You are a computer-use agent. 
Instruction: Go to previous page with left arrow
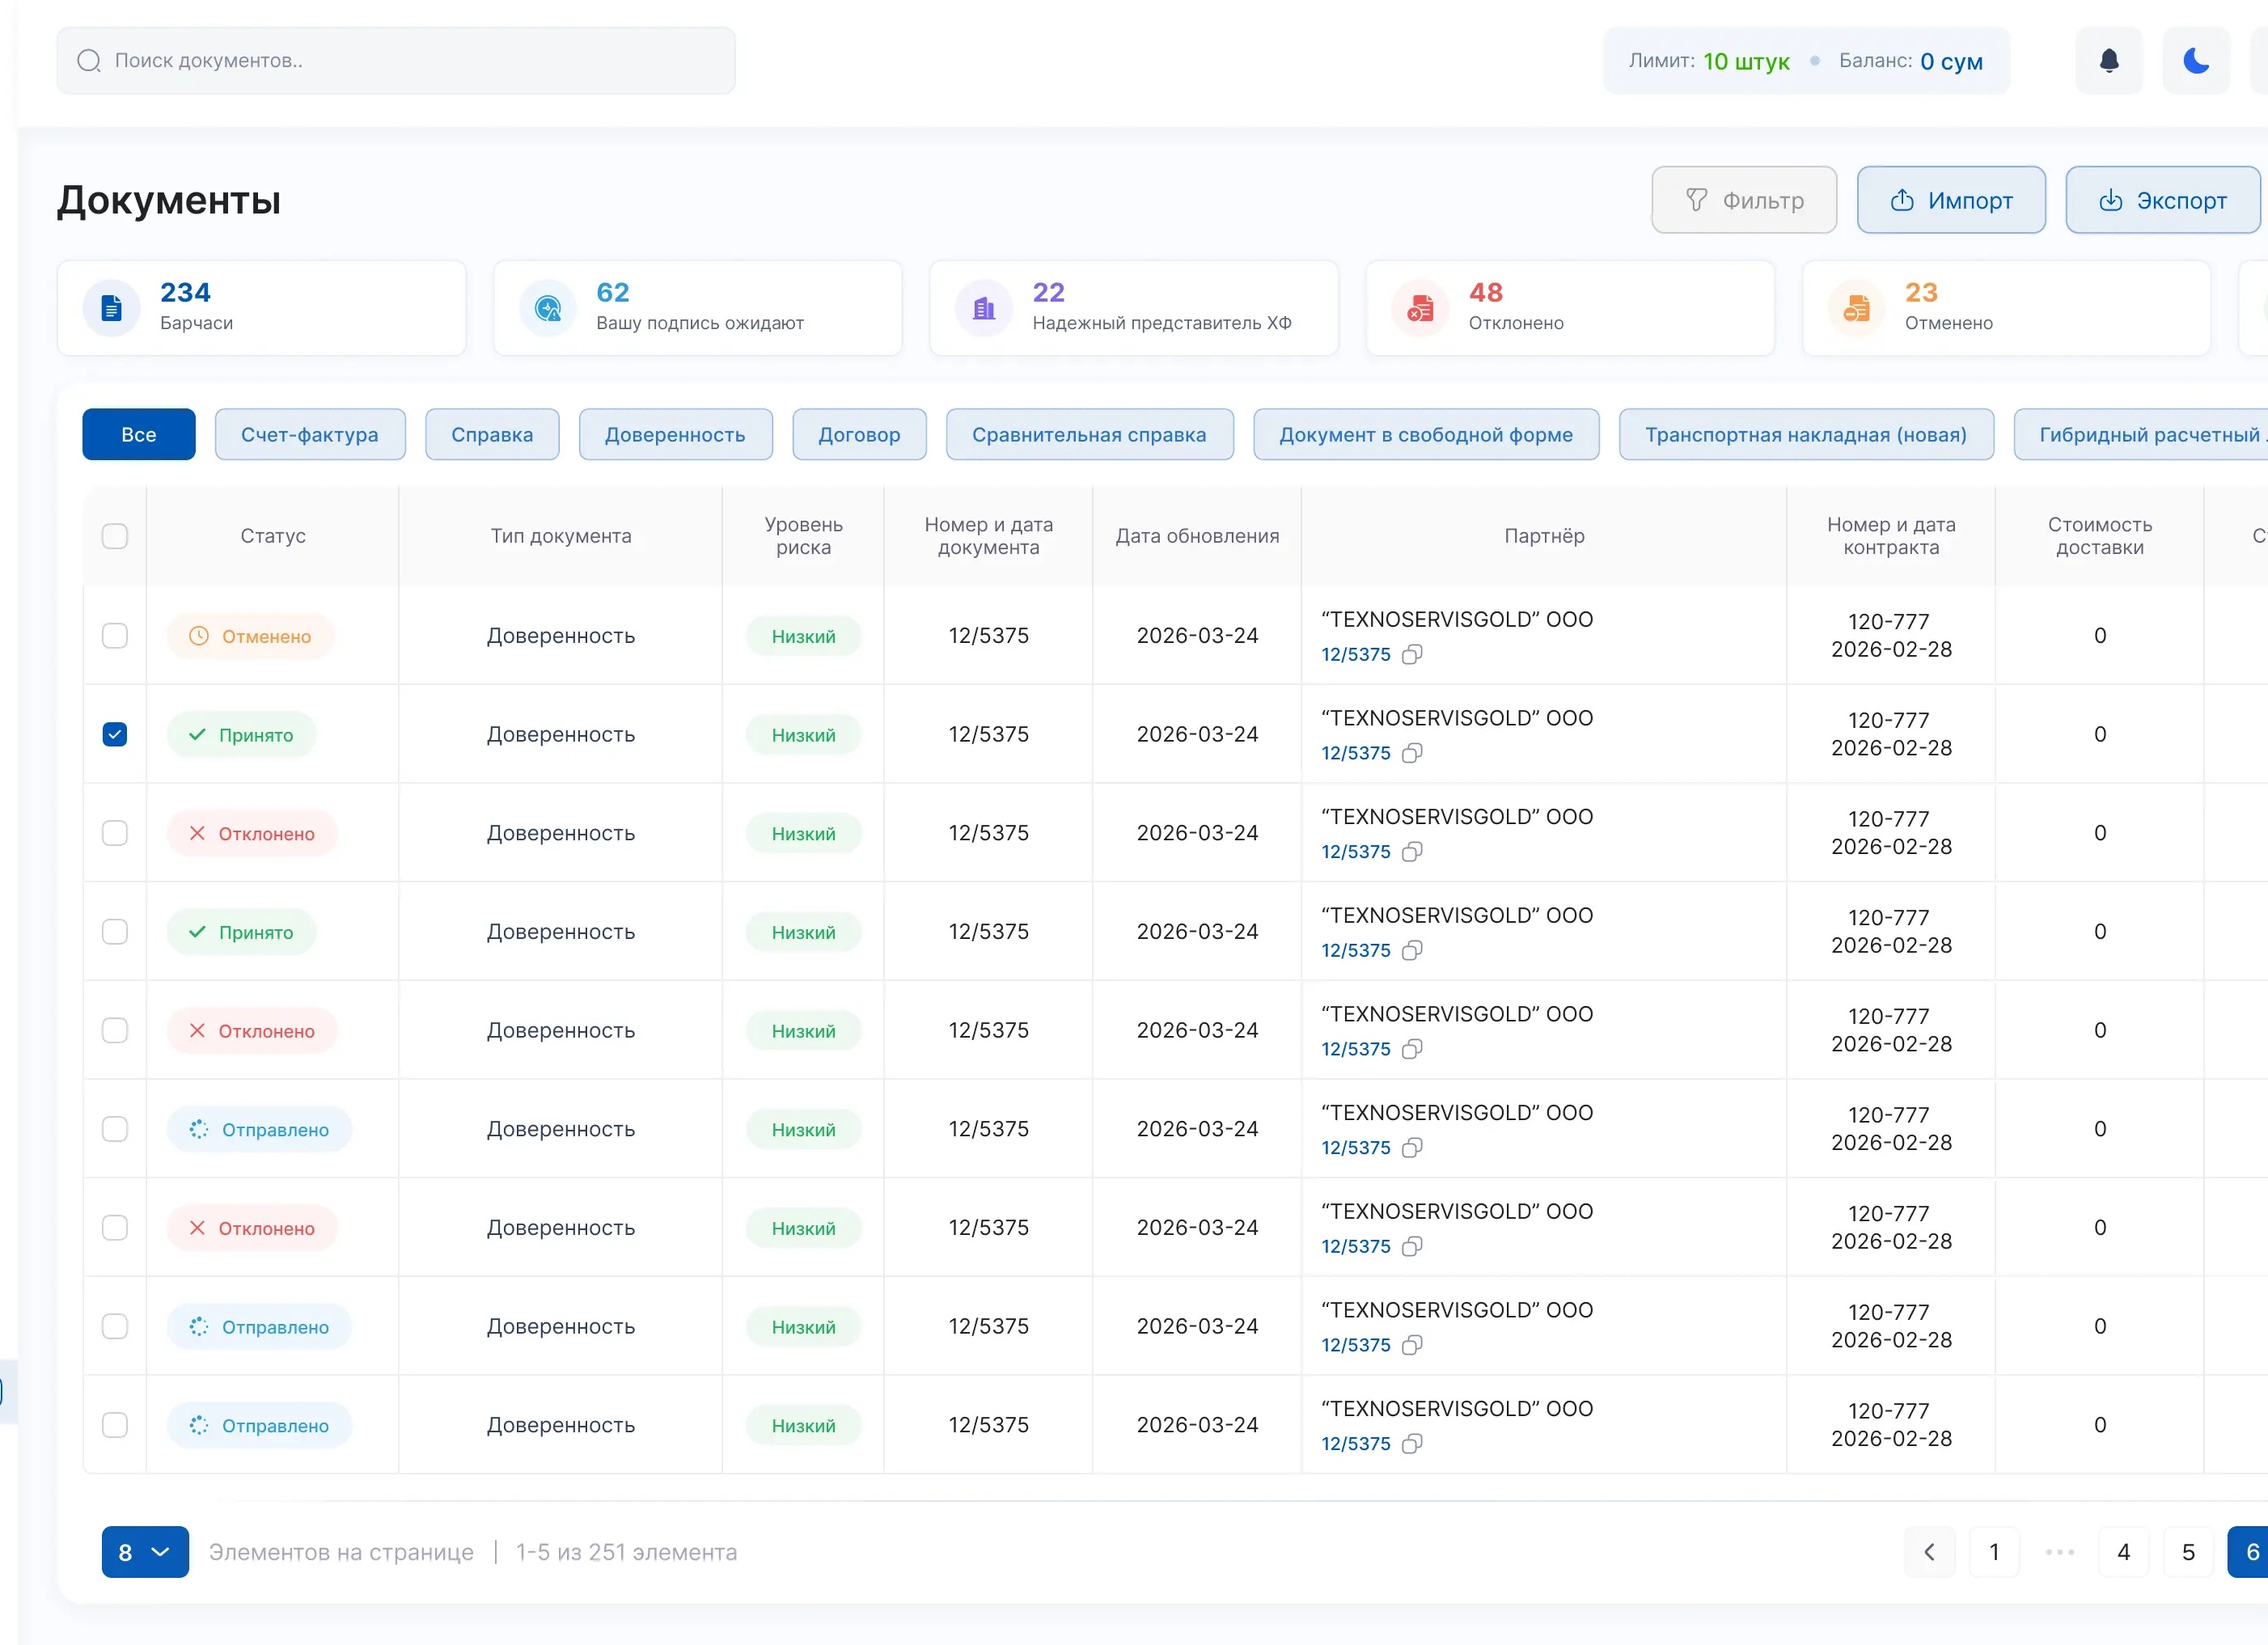pyautogui.click(x=1930, y=1552)
